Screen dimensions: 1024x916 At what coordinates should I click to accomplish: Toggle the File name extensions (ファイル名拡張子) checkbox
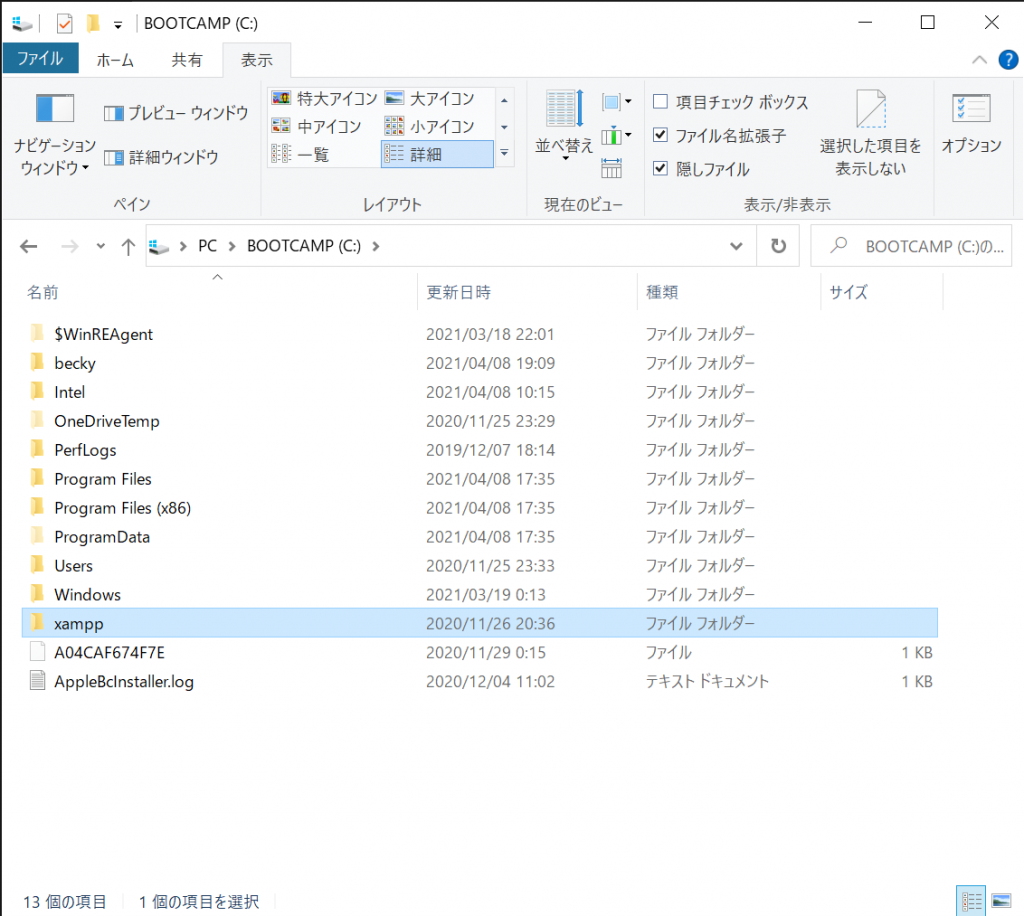[660, 135]
